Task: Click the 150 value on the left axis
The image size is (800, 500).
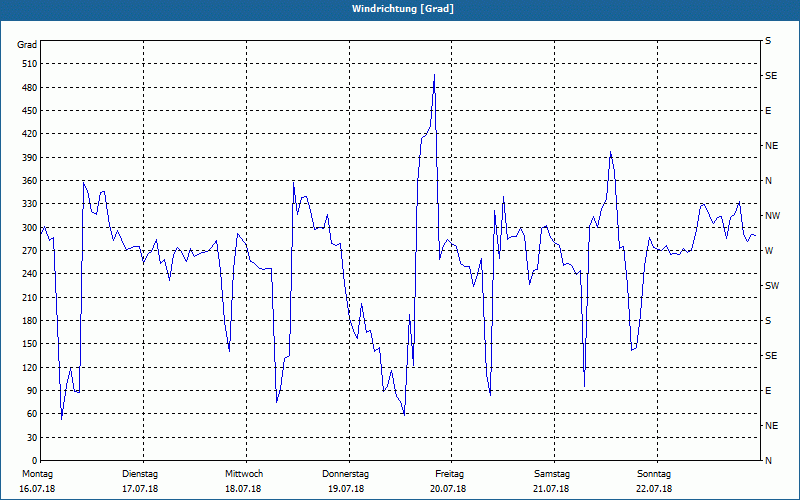Action: (x=29, y=344)
